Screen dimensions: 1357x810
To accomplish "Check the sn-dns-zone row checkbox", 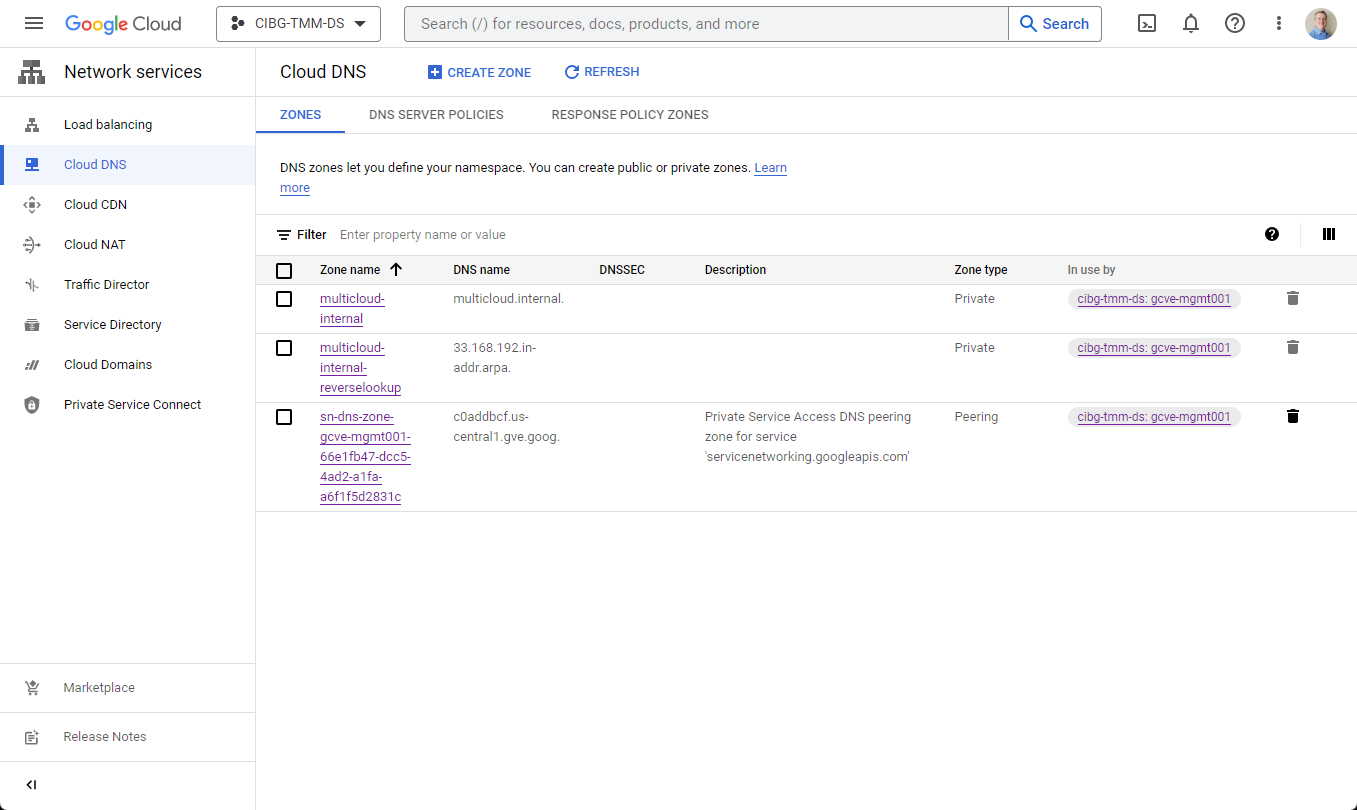I will tap(284, 417).
